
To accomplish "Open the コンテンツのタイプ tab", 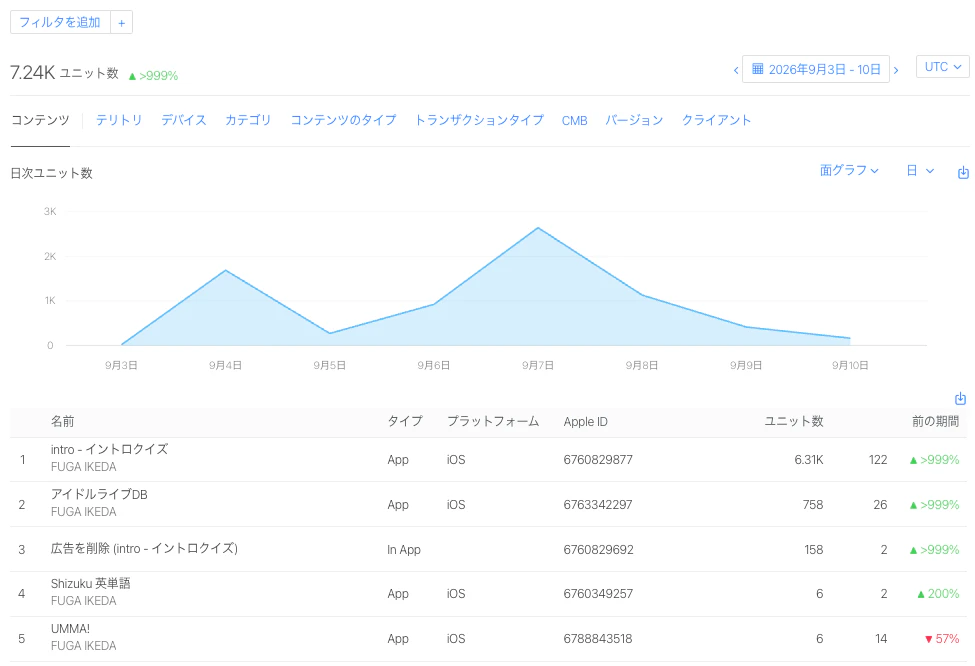I will tap(343, 120).
